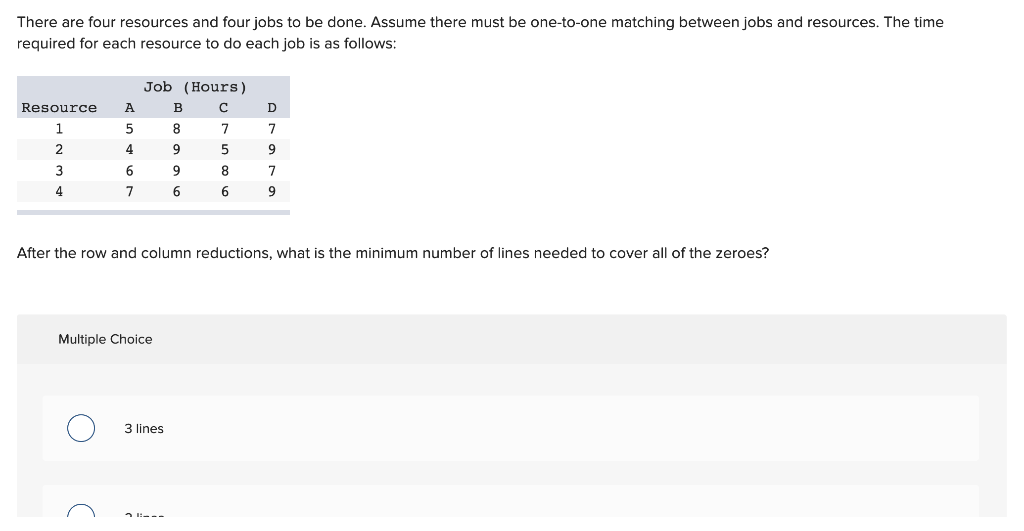This screenshot has width=1024, height=531.
Task: Click the question about minimum number of lines
Action: 393,253
